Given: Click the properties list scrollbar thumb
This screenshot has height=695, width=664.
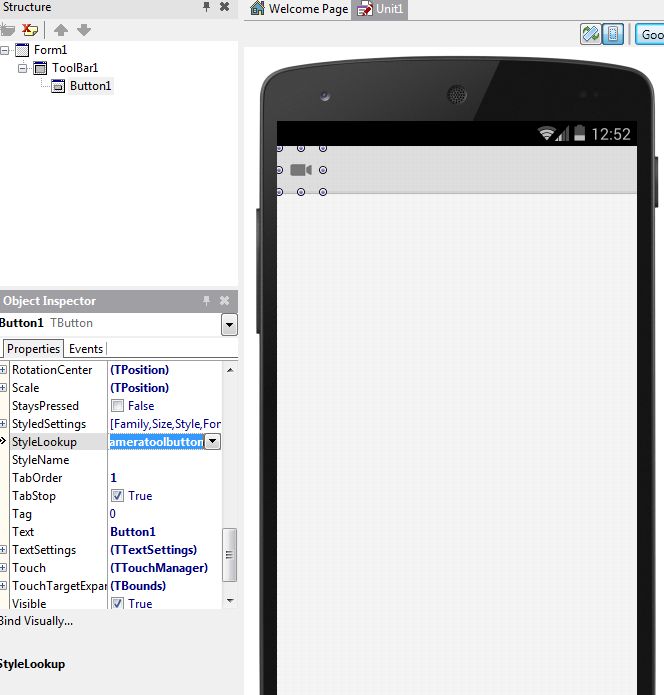Looking at the screenshot, I should pyautogui.click(x=229, y=554).
